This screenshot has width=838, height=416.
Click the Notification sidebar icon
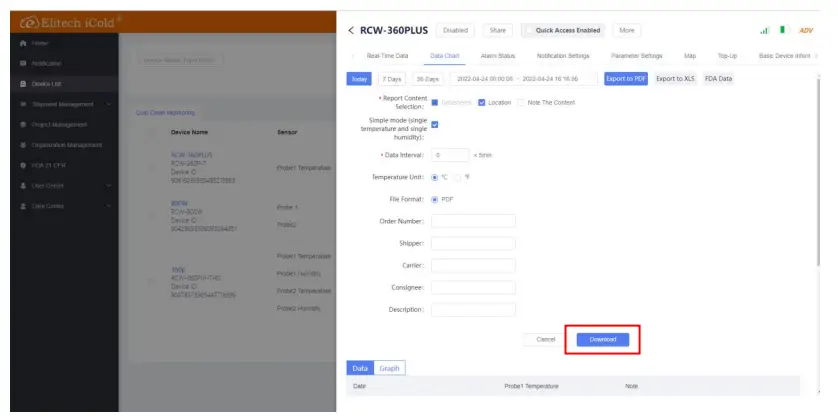tap(23, 63)
